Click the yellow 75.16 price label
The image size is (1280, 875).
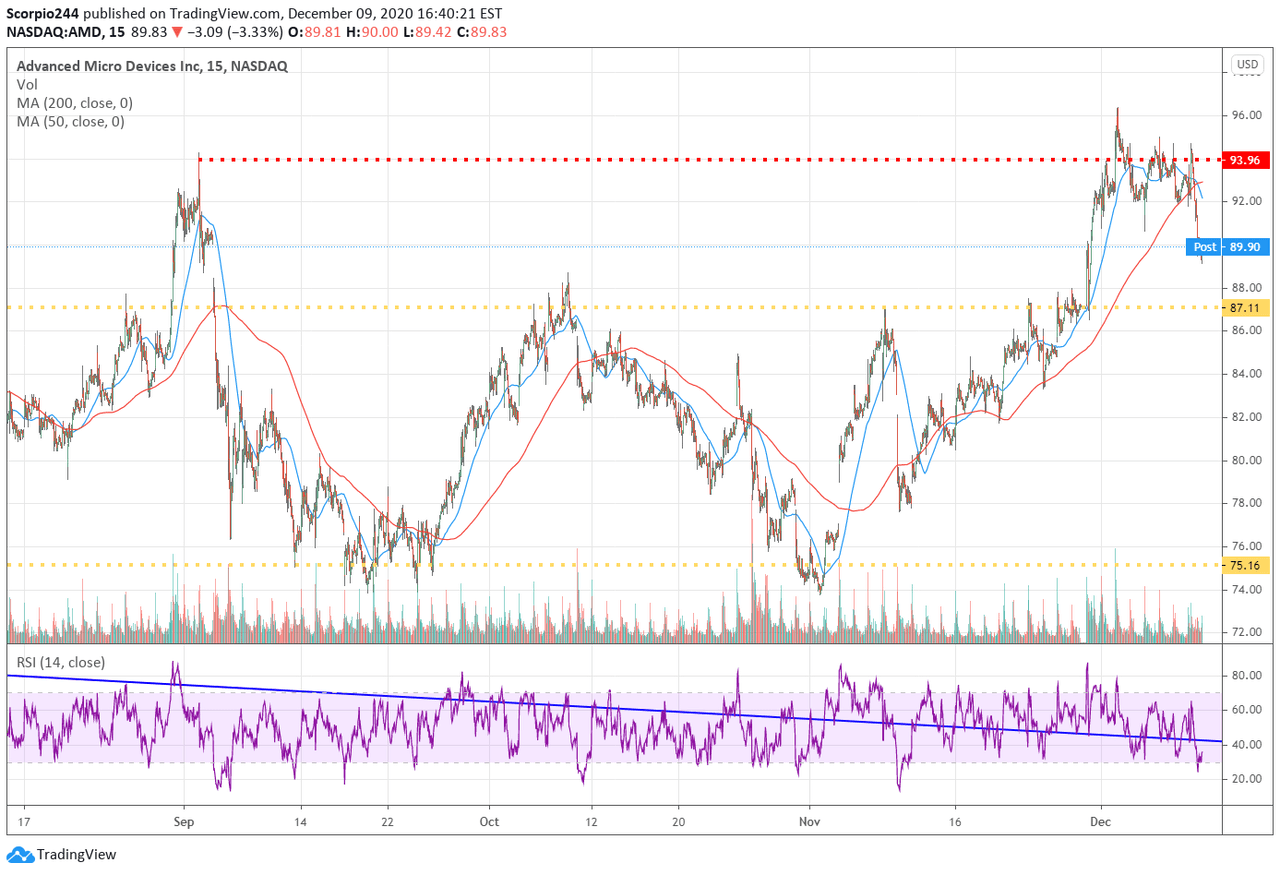coord(1247,565)
